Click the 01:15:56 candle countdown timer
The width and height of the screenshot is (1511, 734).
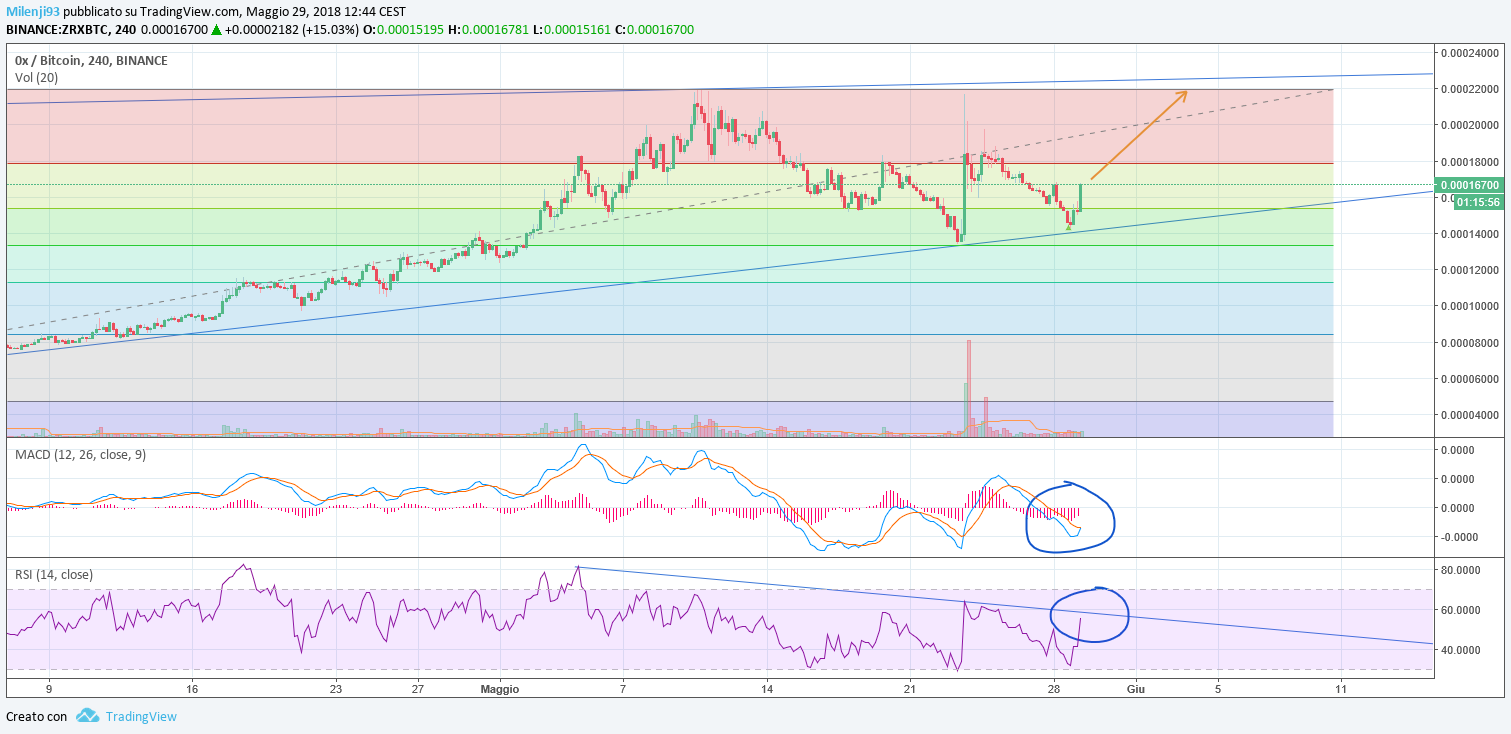(1477, 201)
